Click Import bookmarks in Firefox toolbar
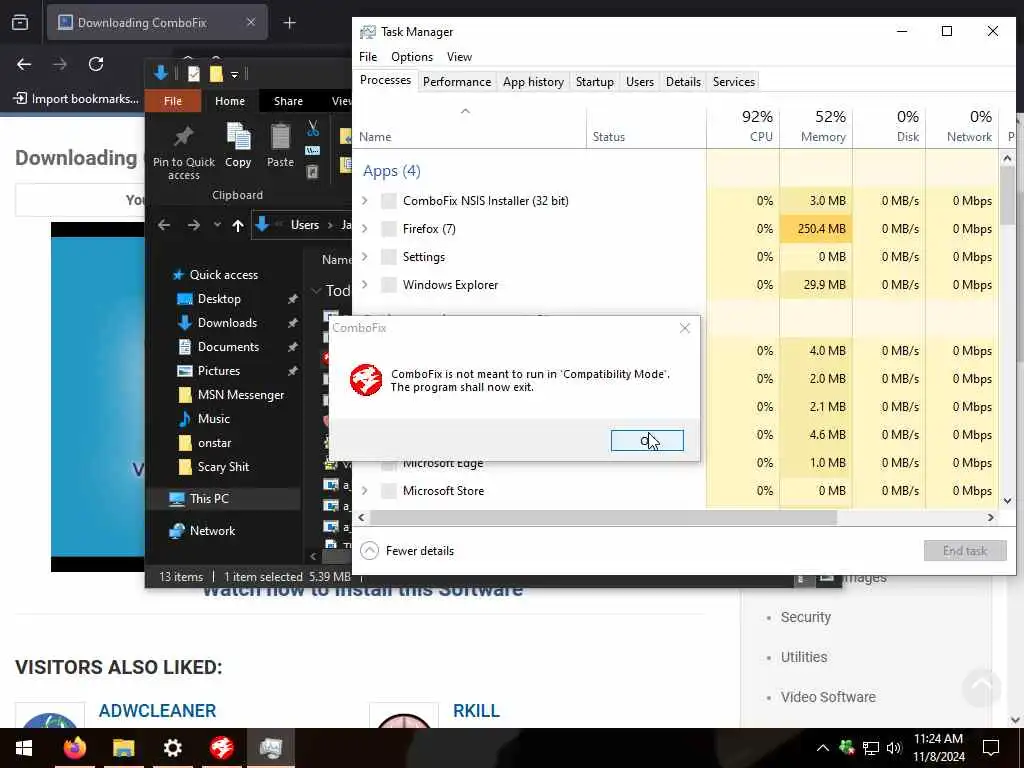 (x=76, y=99)
